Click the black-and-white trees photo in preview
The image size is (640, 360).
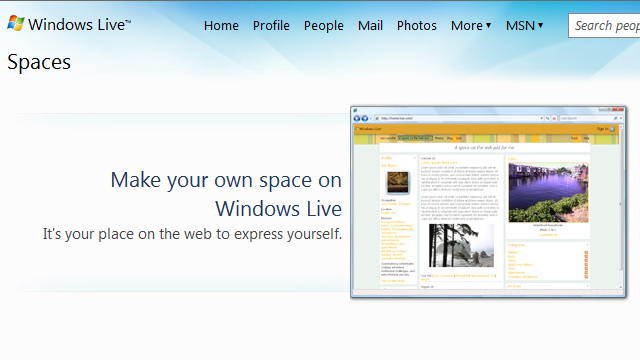461,245
